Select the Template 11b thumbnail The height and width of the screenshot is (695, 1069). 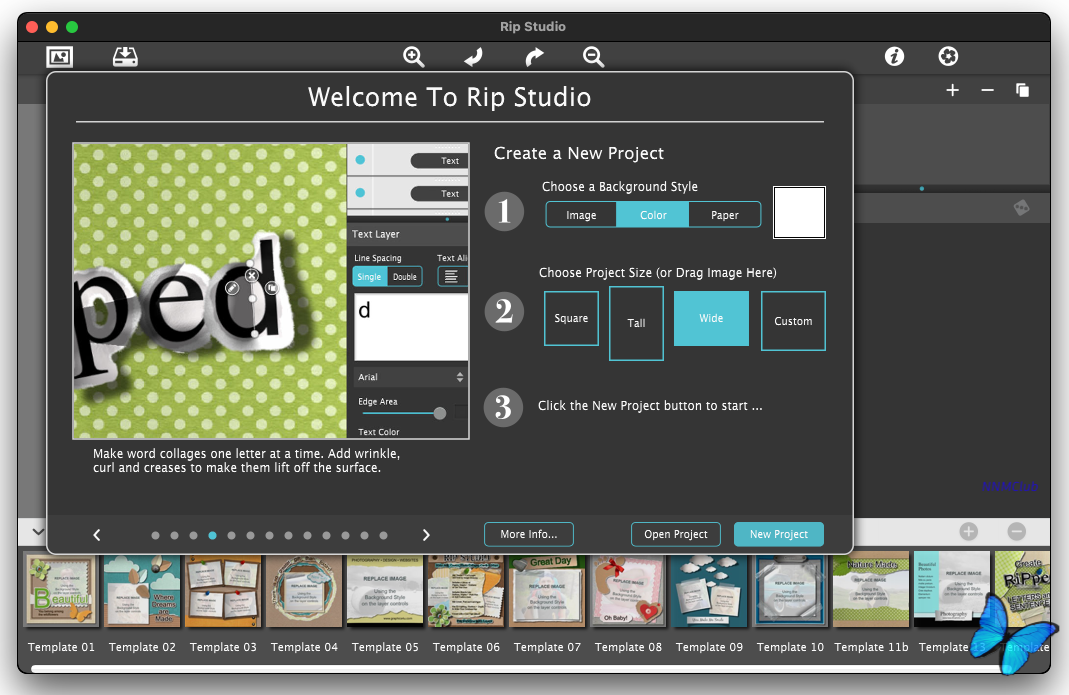click(871, 591)
